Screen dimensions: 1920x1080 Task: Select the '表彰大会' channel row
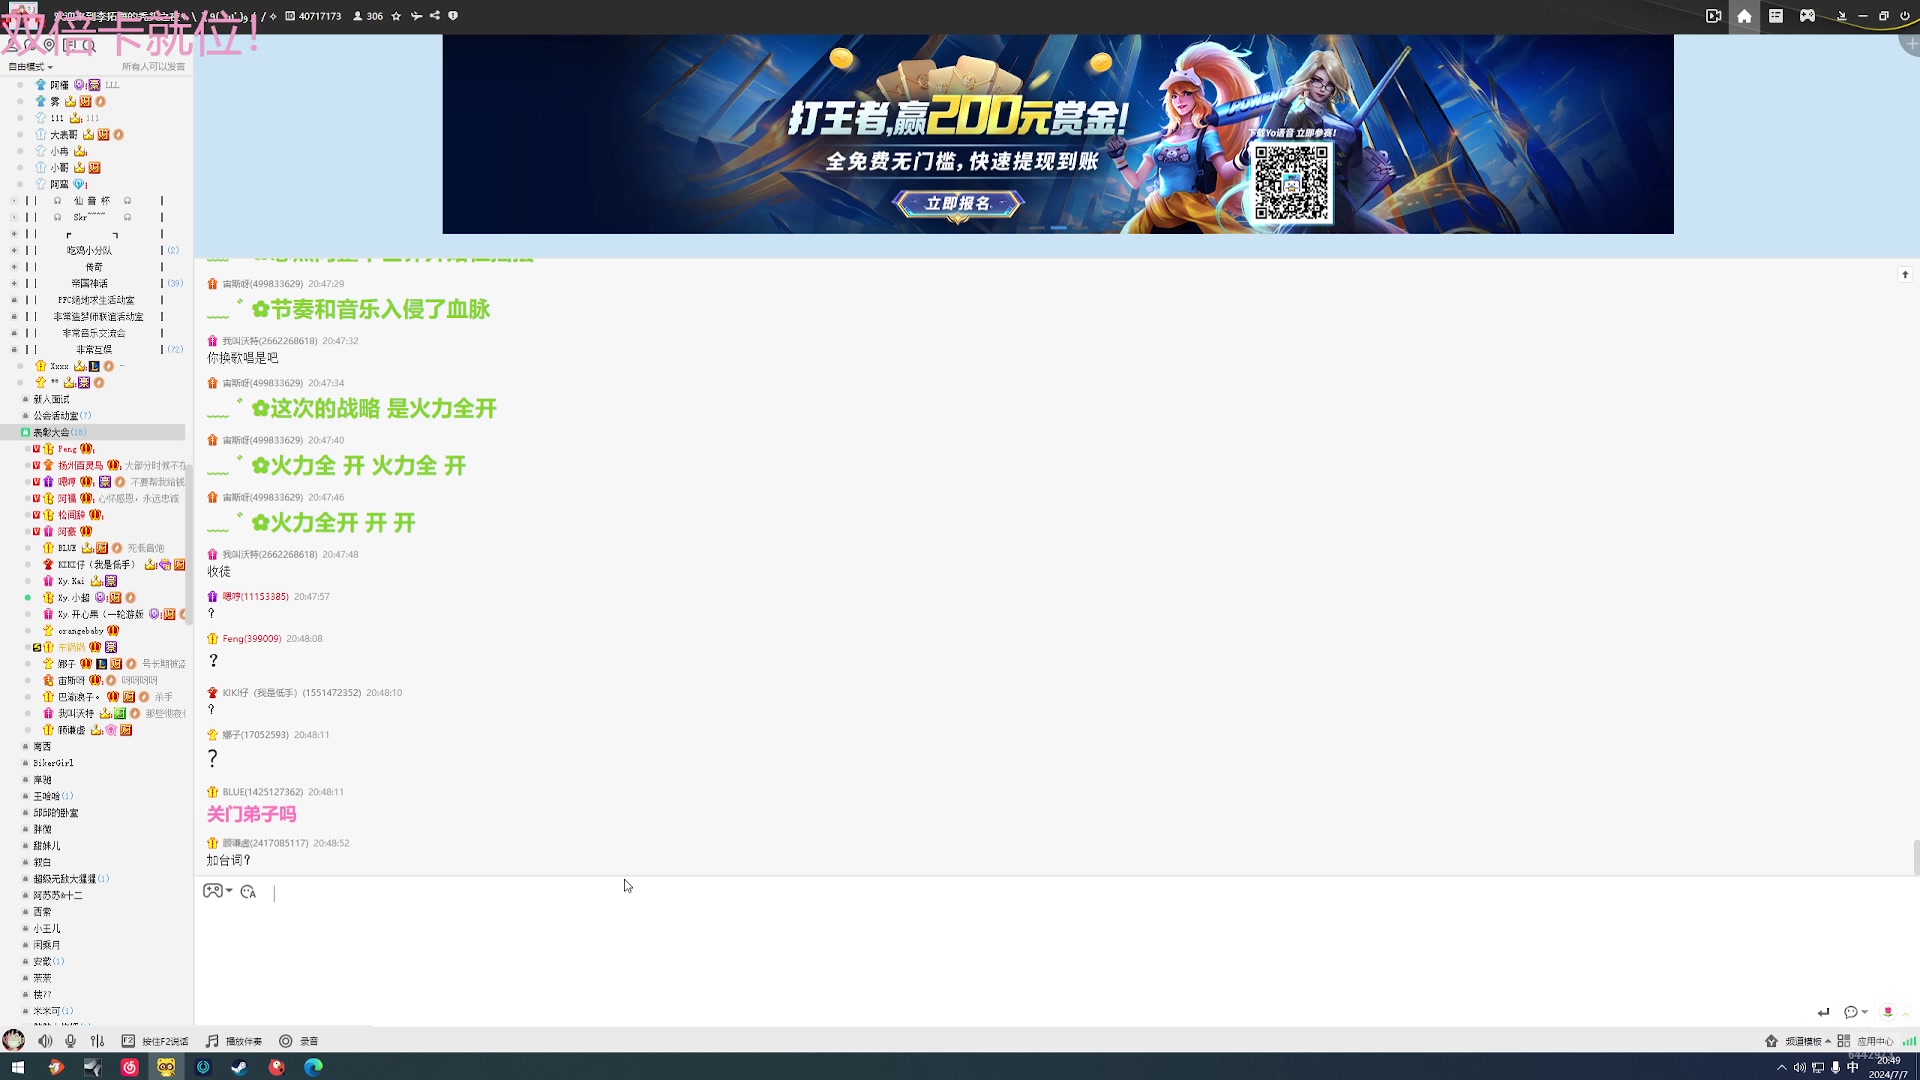tap(93, 432)
